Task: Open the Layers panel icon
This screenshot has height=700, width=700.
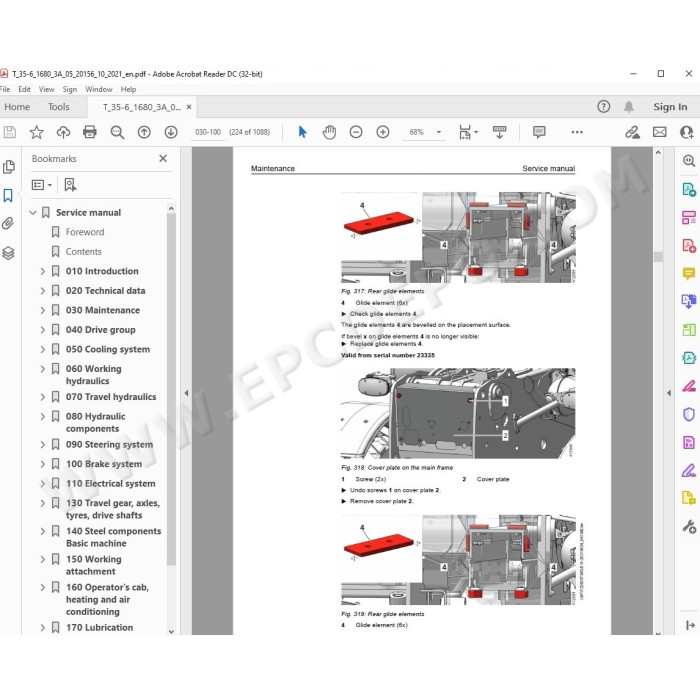Action: coord(8,253)
